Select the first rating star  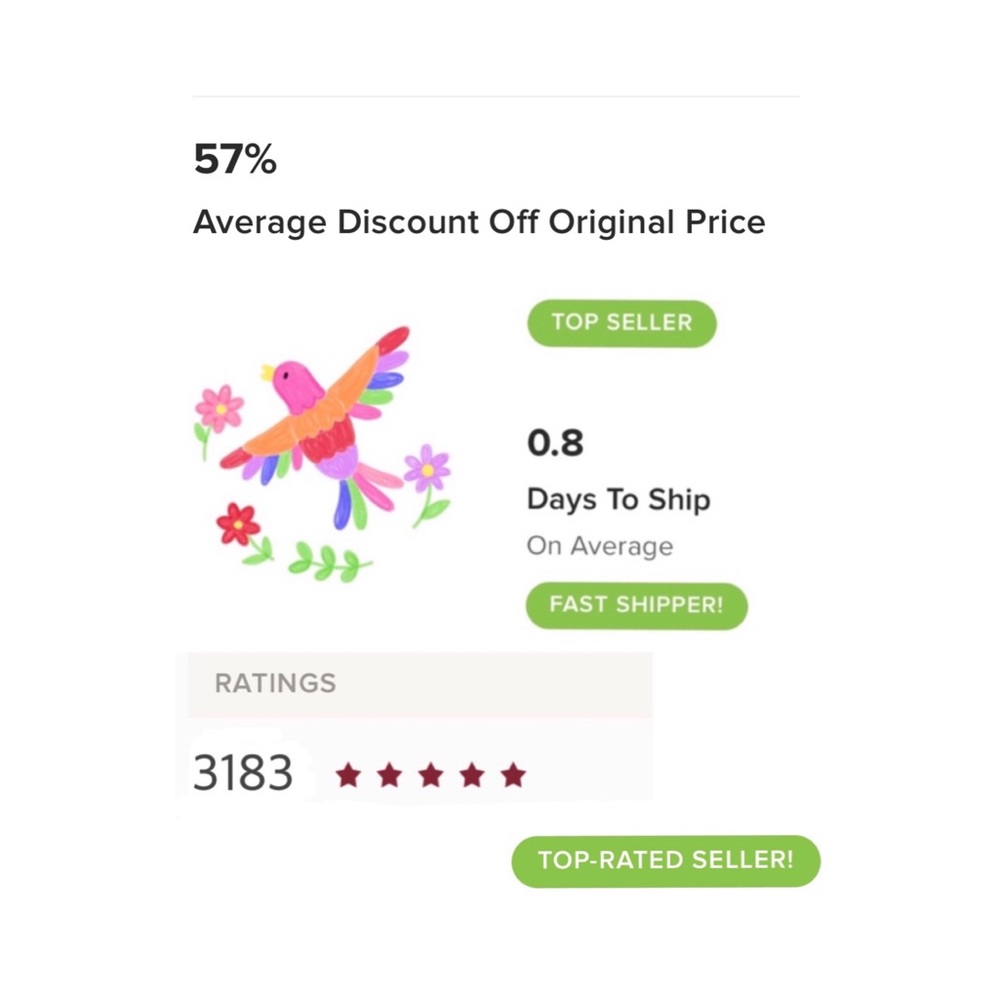(x=349, y=776)
